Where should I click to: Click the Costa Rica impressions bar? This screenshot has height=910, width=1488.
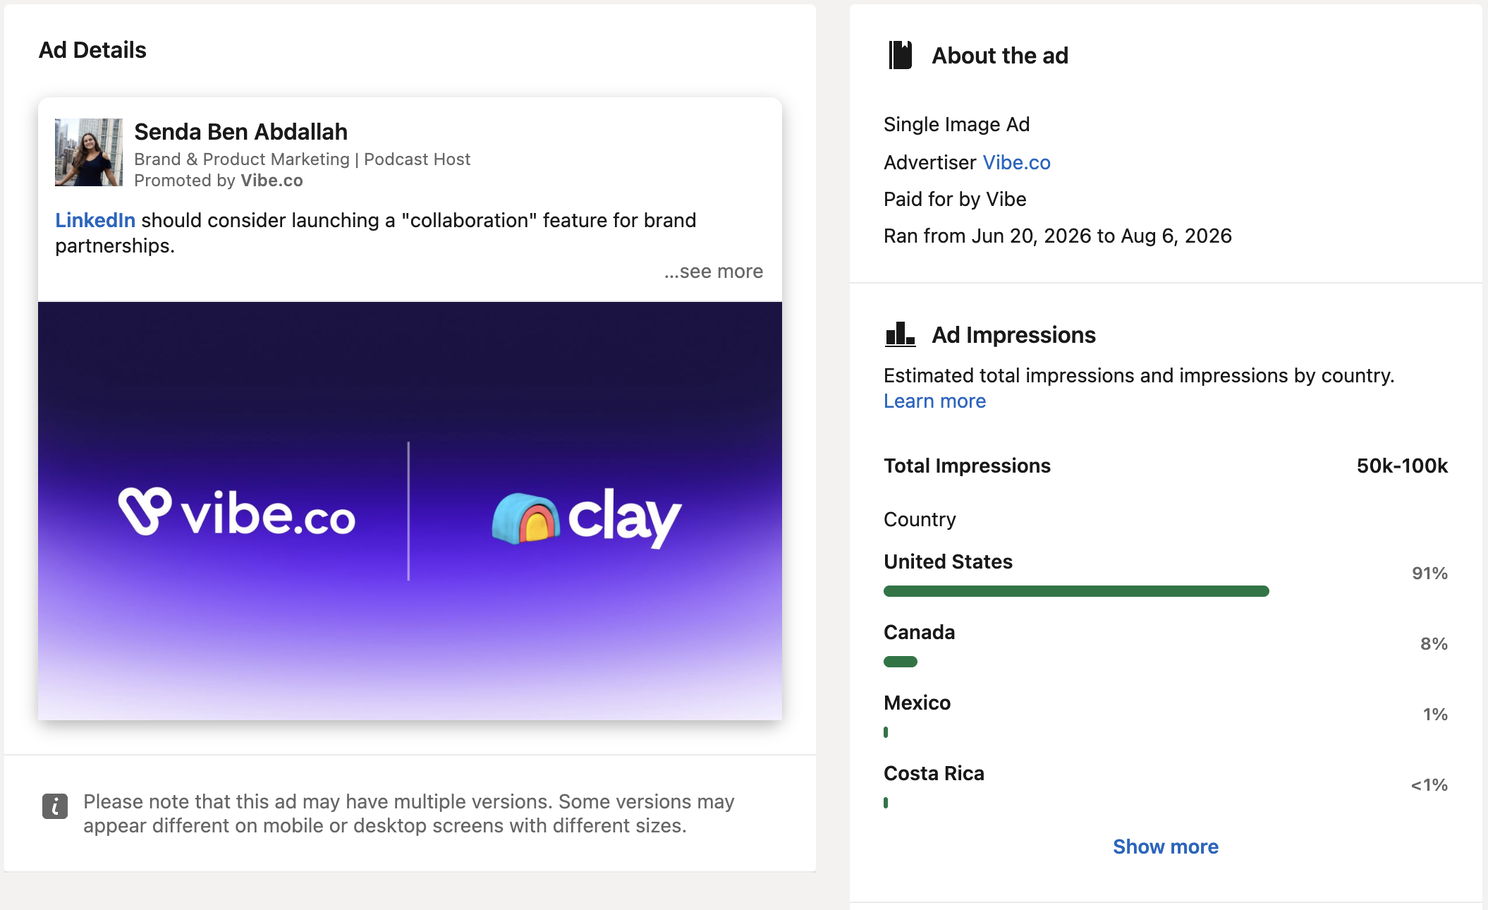tap(886, 803)
